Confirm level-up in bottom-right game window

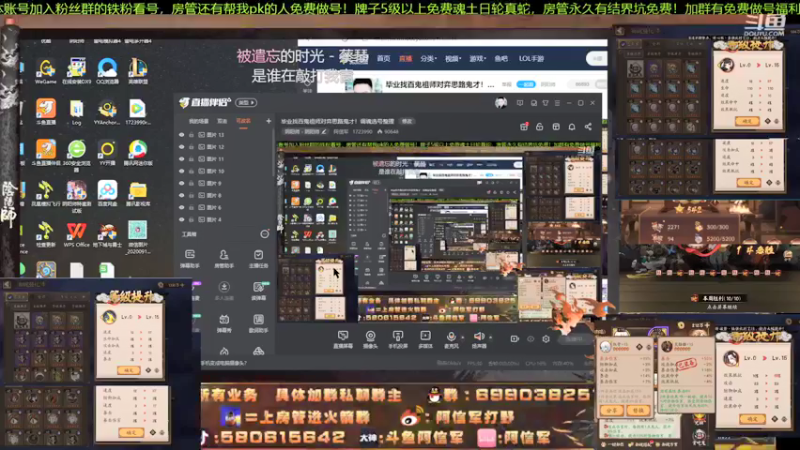pos(752,419)
